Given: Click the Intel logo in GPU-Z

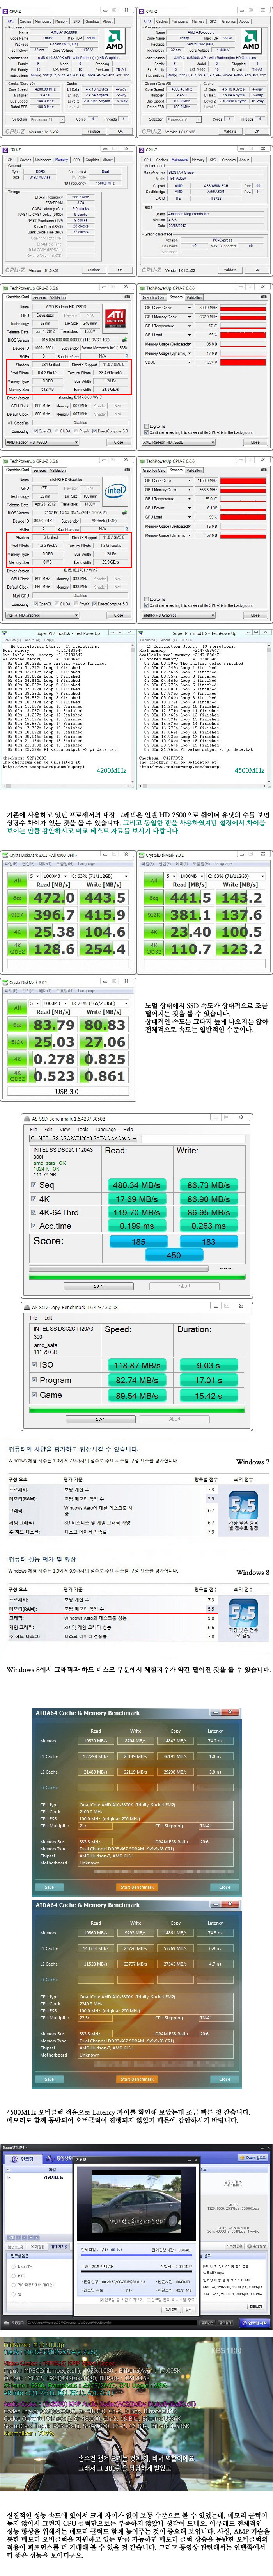Looking at the screenshot, I should pyautogui.click(x=116, y=491).
